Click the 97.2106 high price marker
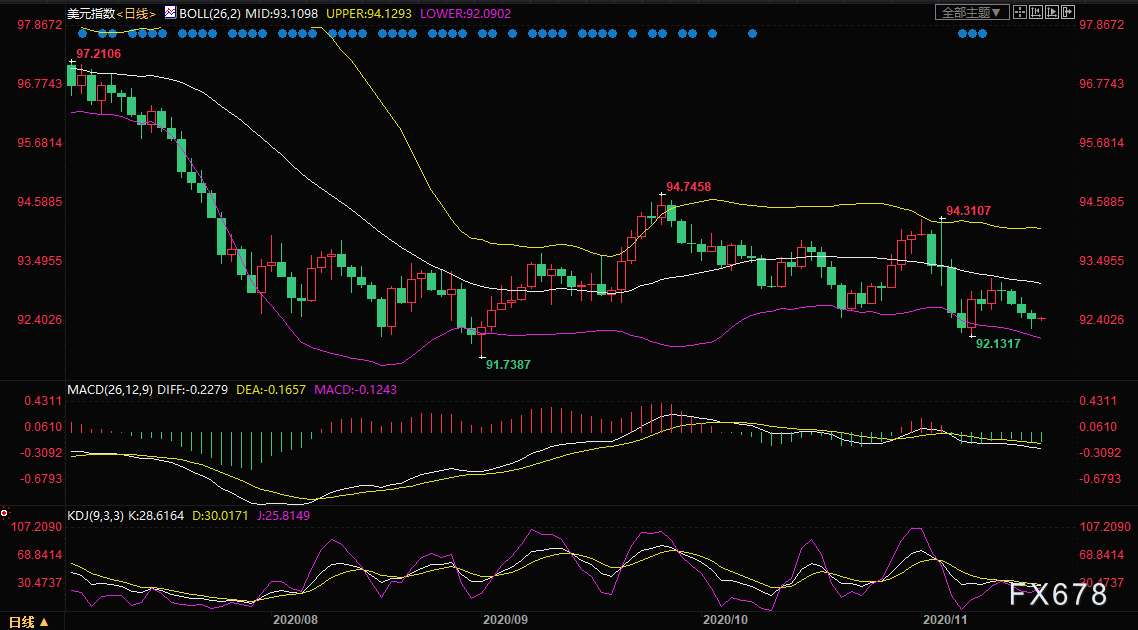 click(98, 53)
